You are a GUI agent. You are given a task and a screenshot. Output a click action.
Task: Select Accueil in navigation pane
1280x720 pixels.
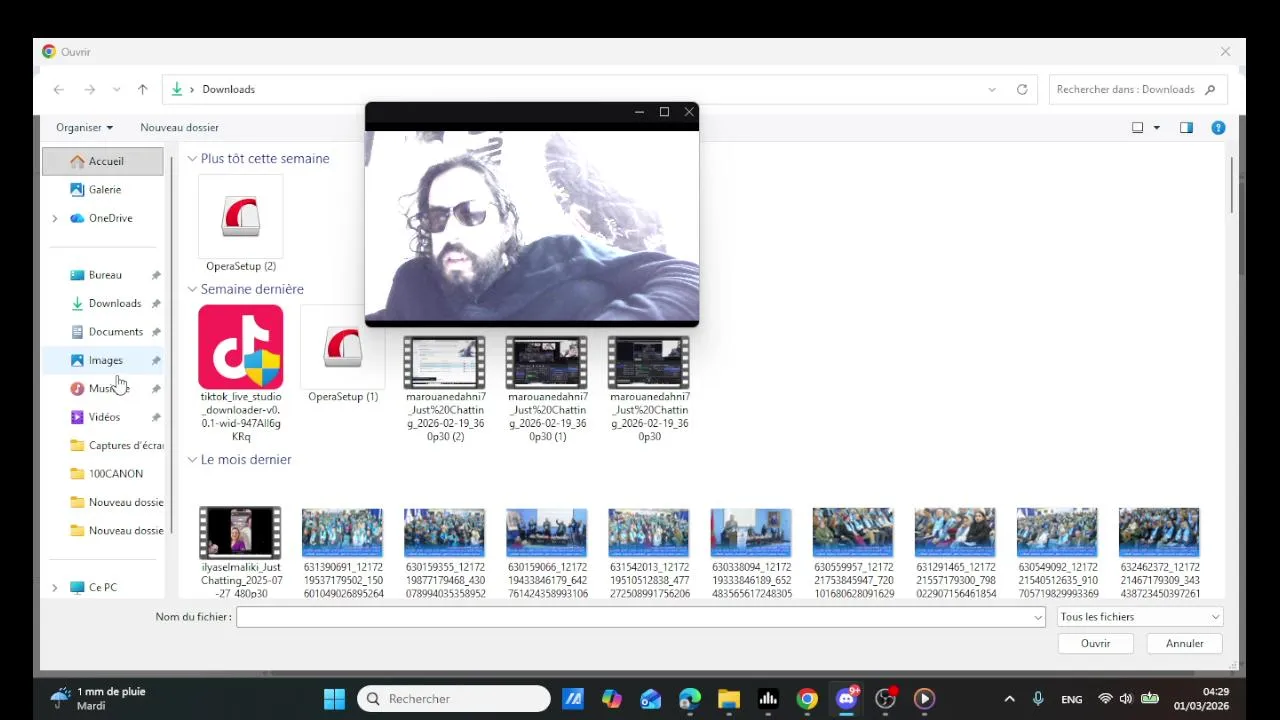click(x=103, y=161)
